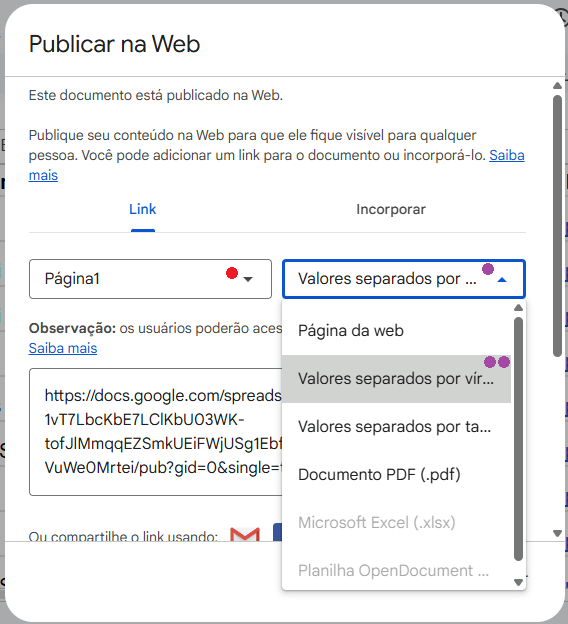Select Página da web format option
568x624 pixels.
point(396,331)
